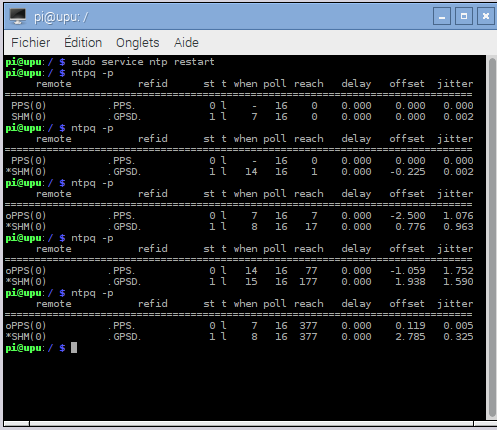Screen dimensions: 497x430
Task: Click the terminal monitor icon in title bar
Action: [18, 16]
